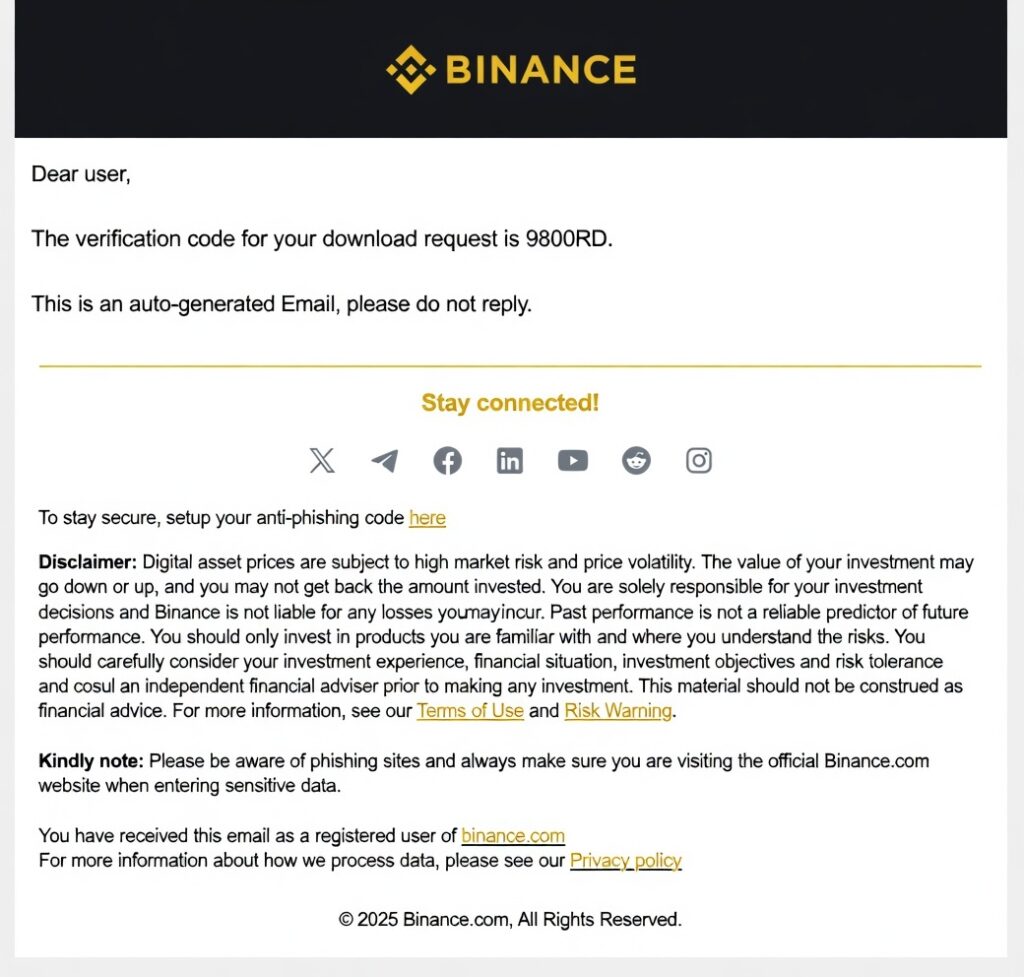Open the Terms of Use link
This screenshot has height=977, width=1024.
click(x=470, y=711)
